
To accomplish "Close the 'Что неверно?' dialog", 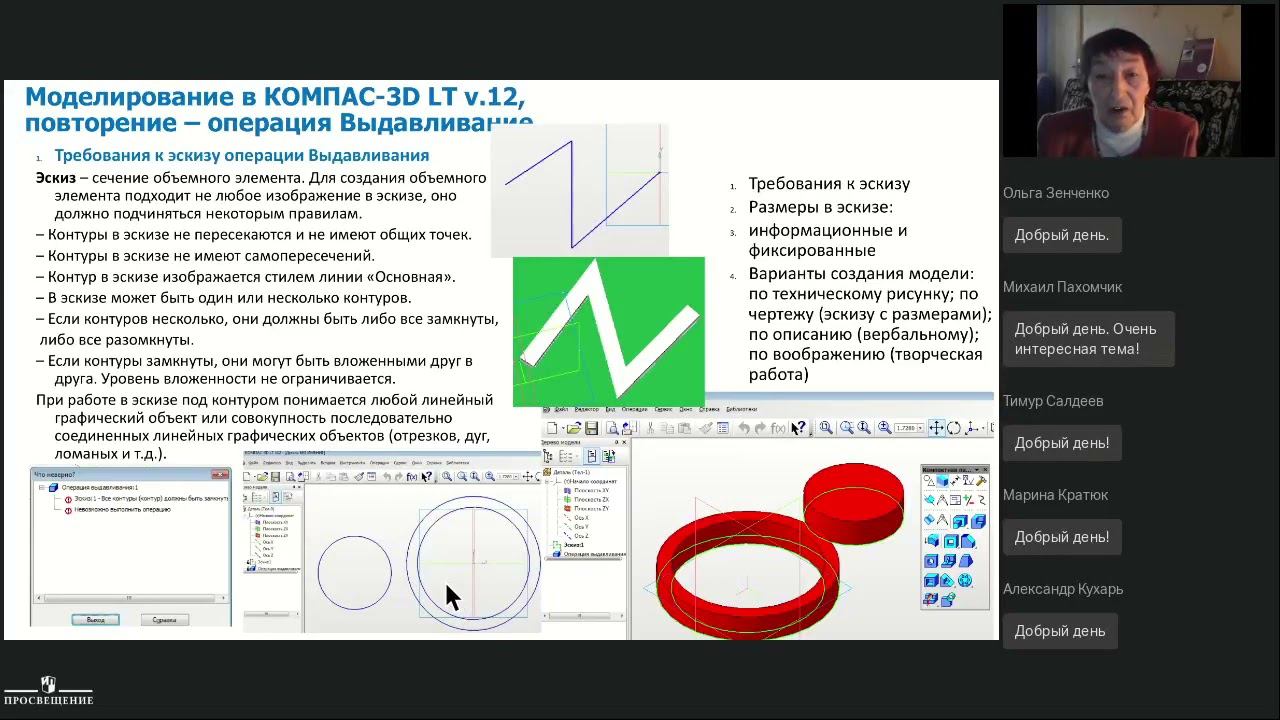I will point(222,474).
